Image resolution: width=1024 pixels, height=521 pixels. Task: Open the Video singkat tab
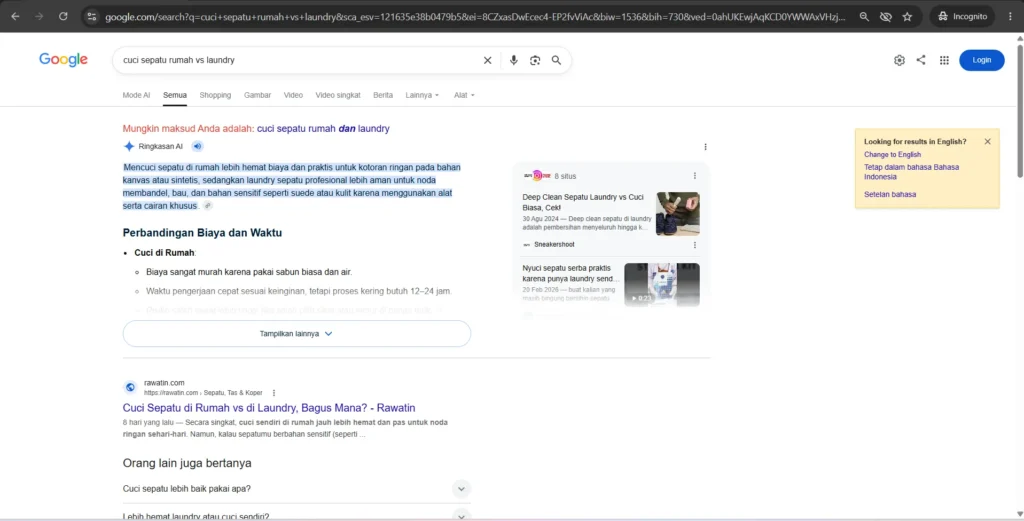[x=338, y=95]
